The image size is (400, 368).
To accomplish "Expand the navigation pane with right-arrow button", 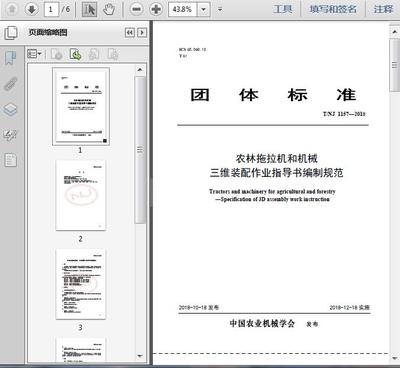I will pyautogui.click(x=142, y=33).
